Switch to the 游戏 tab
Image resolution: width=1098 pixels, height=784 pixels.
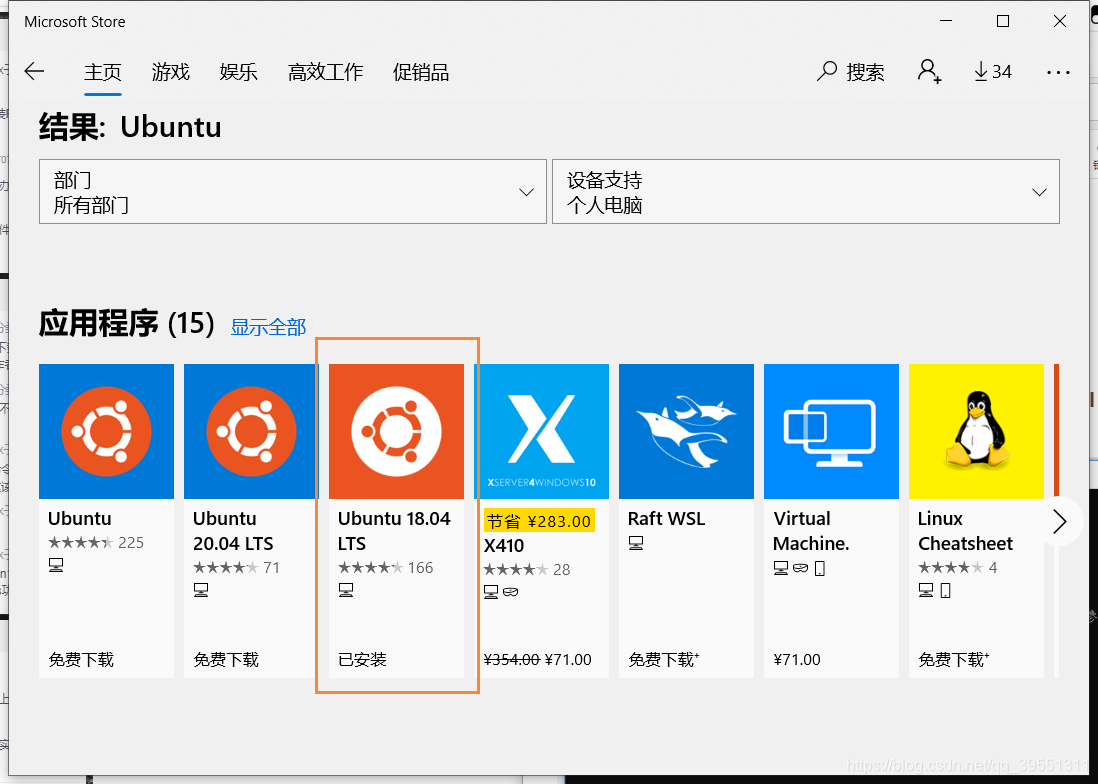click(171, 72)
